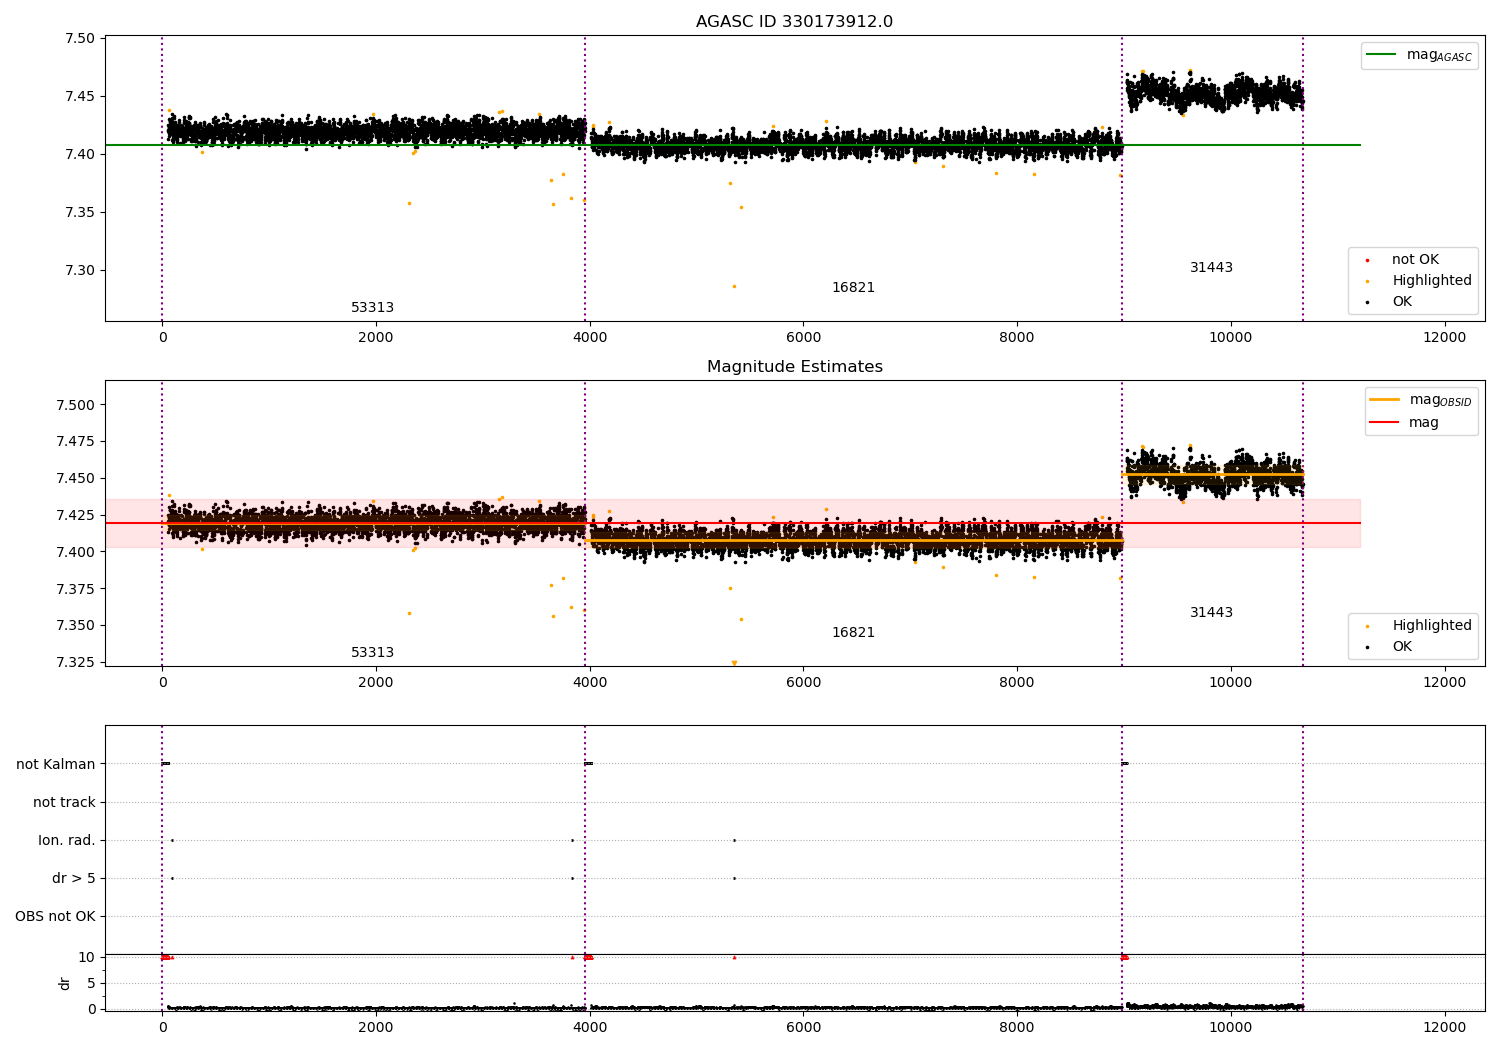
Task: Click Highlighted legend entry in middle plot
Action: [1432, 626]
